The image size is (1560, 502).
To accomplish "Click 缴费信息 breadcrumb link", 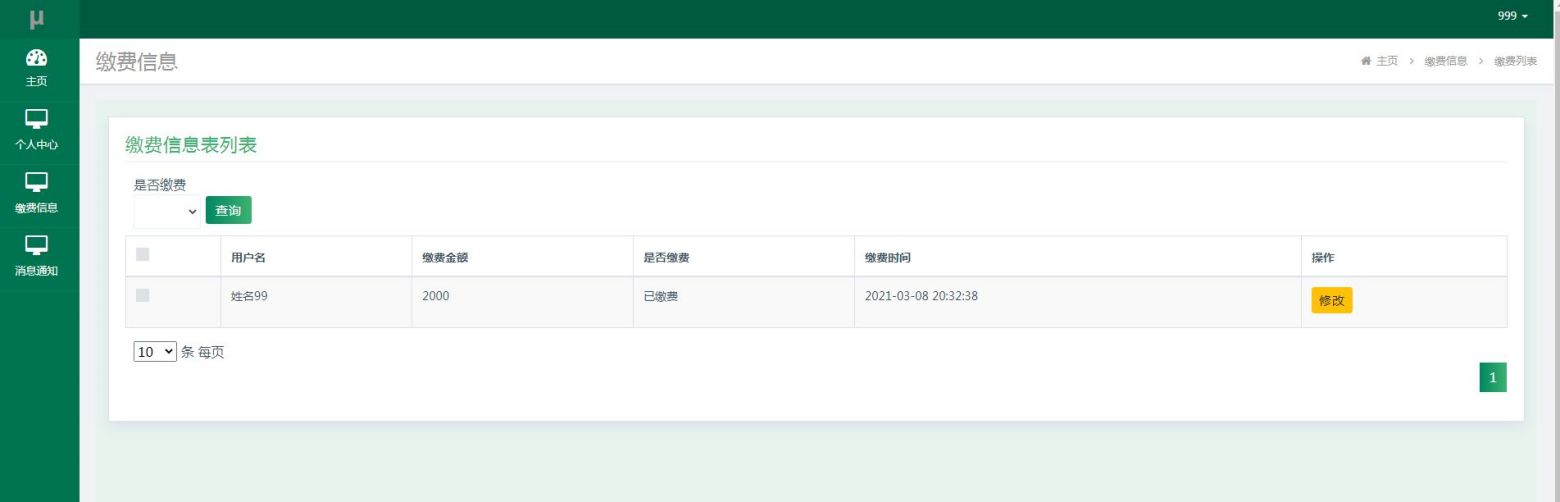I will 1446,62.
